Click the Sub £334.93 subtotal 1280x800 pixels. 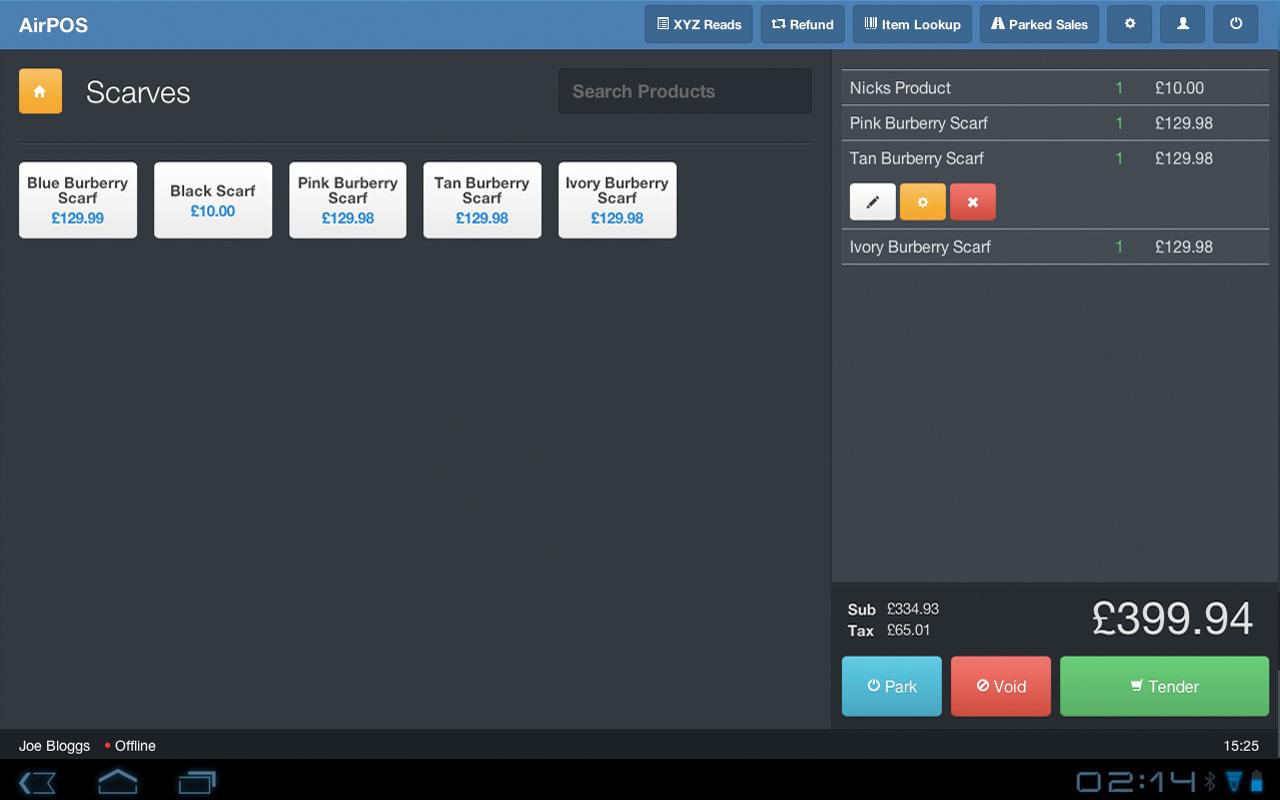coord(893,609)
